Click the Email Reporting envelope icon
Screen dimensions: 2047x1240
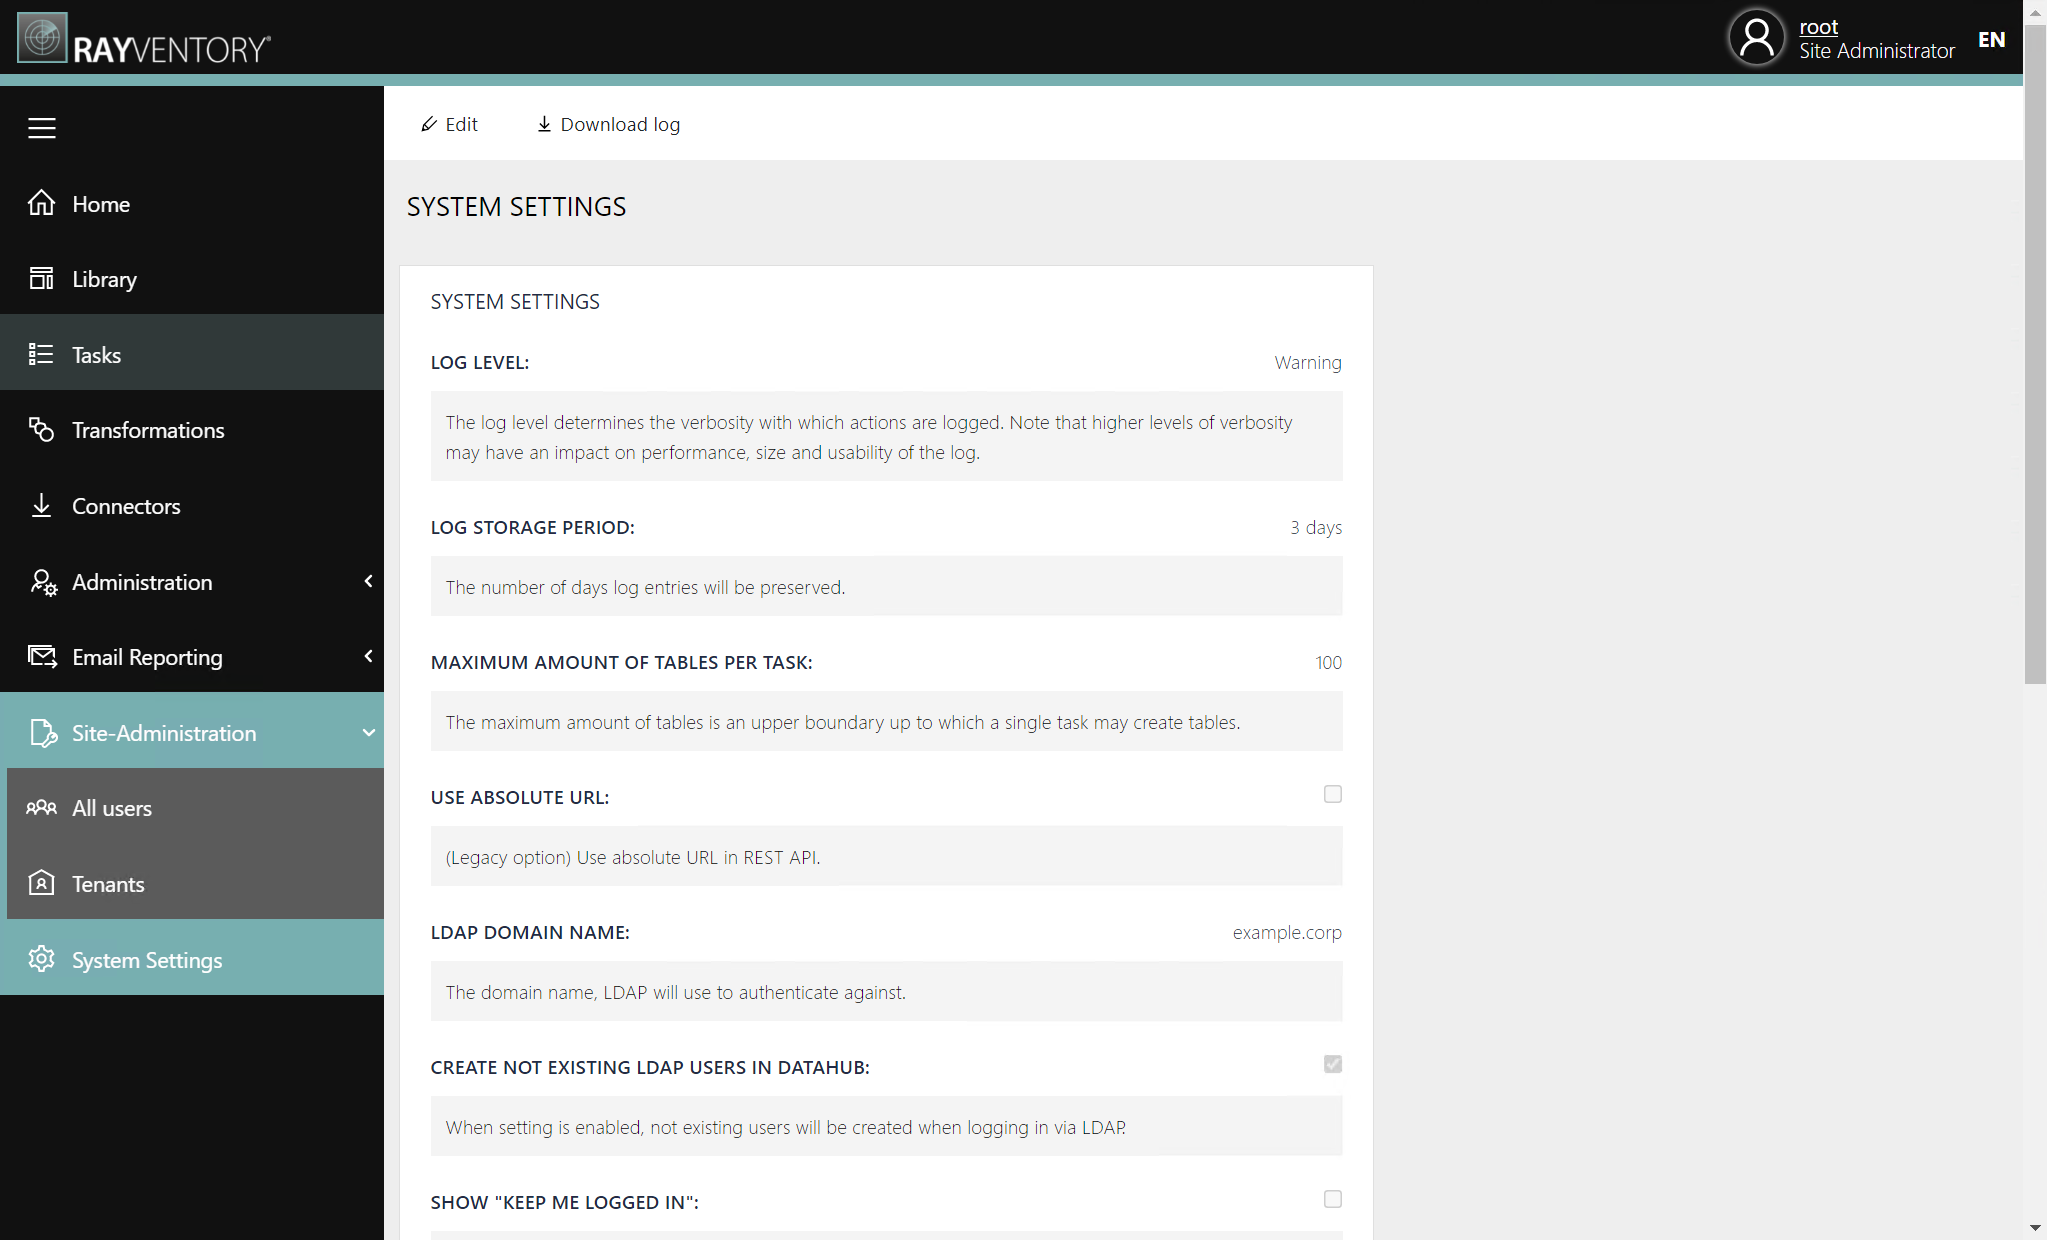tap(42, 657)
